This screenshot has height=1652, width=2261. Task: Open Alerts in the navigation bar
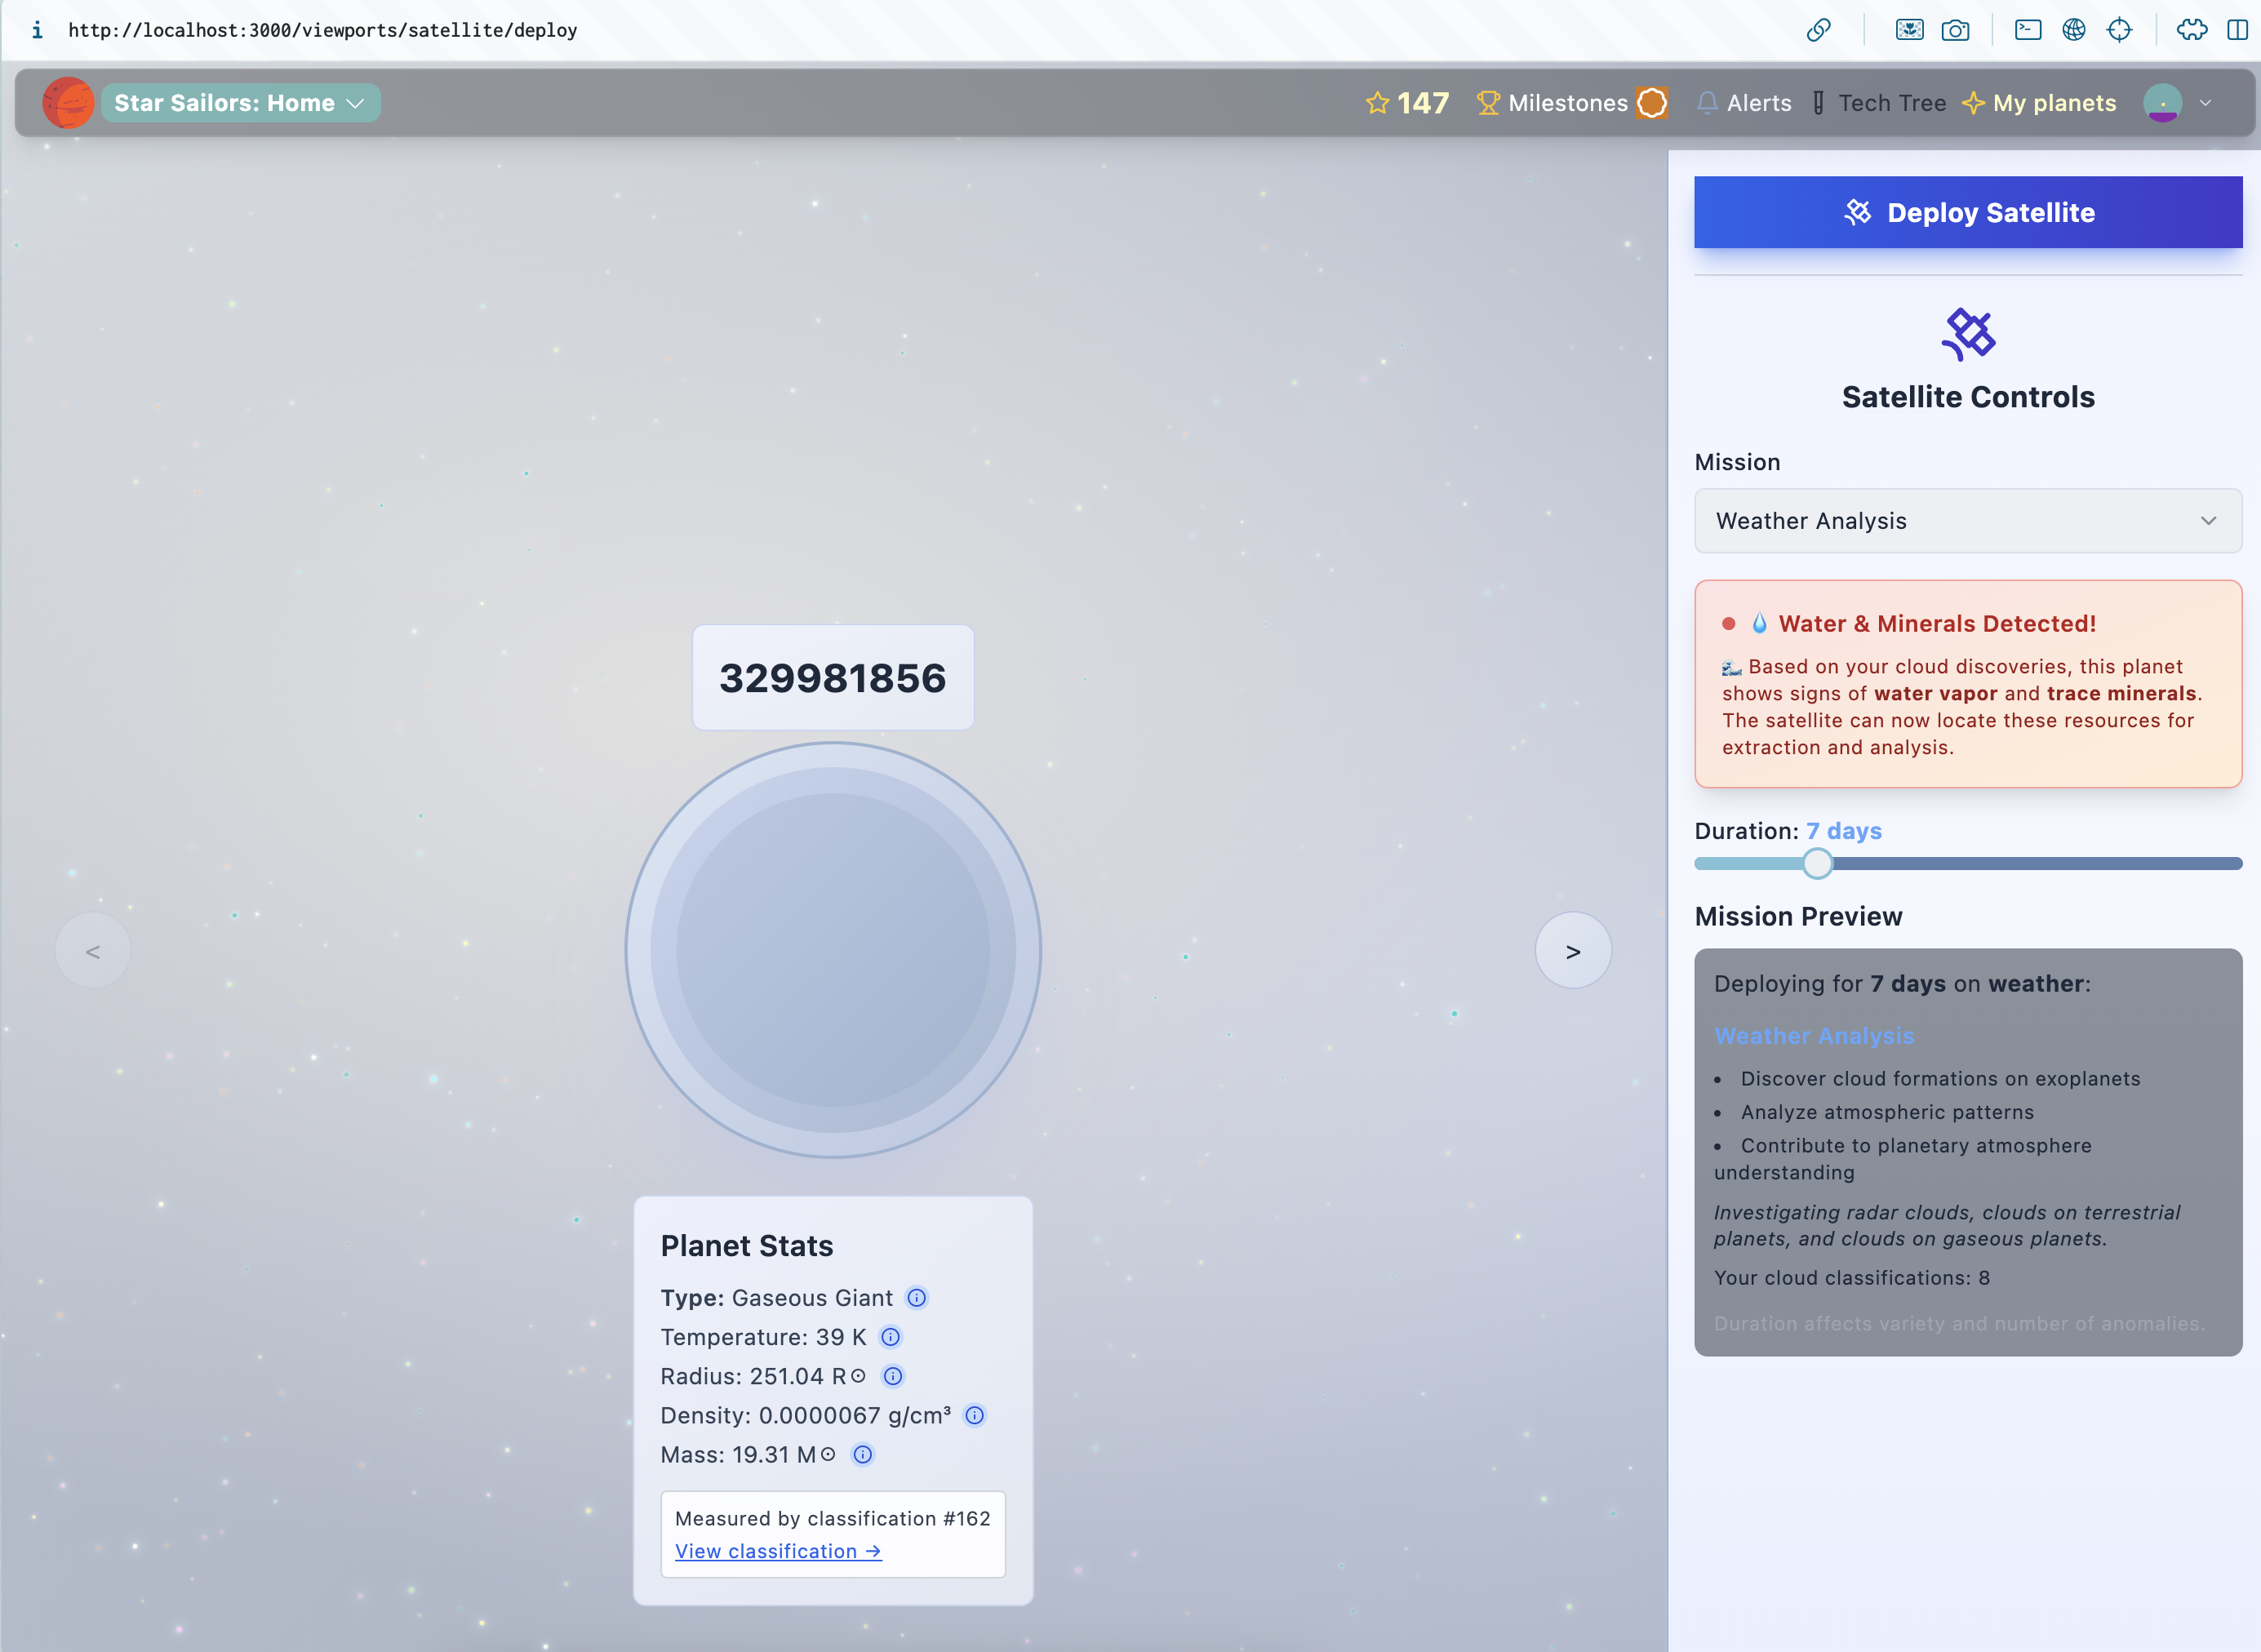pyautogui.click(x=1744, y=103)
